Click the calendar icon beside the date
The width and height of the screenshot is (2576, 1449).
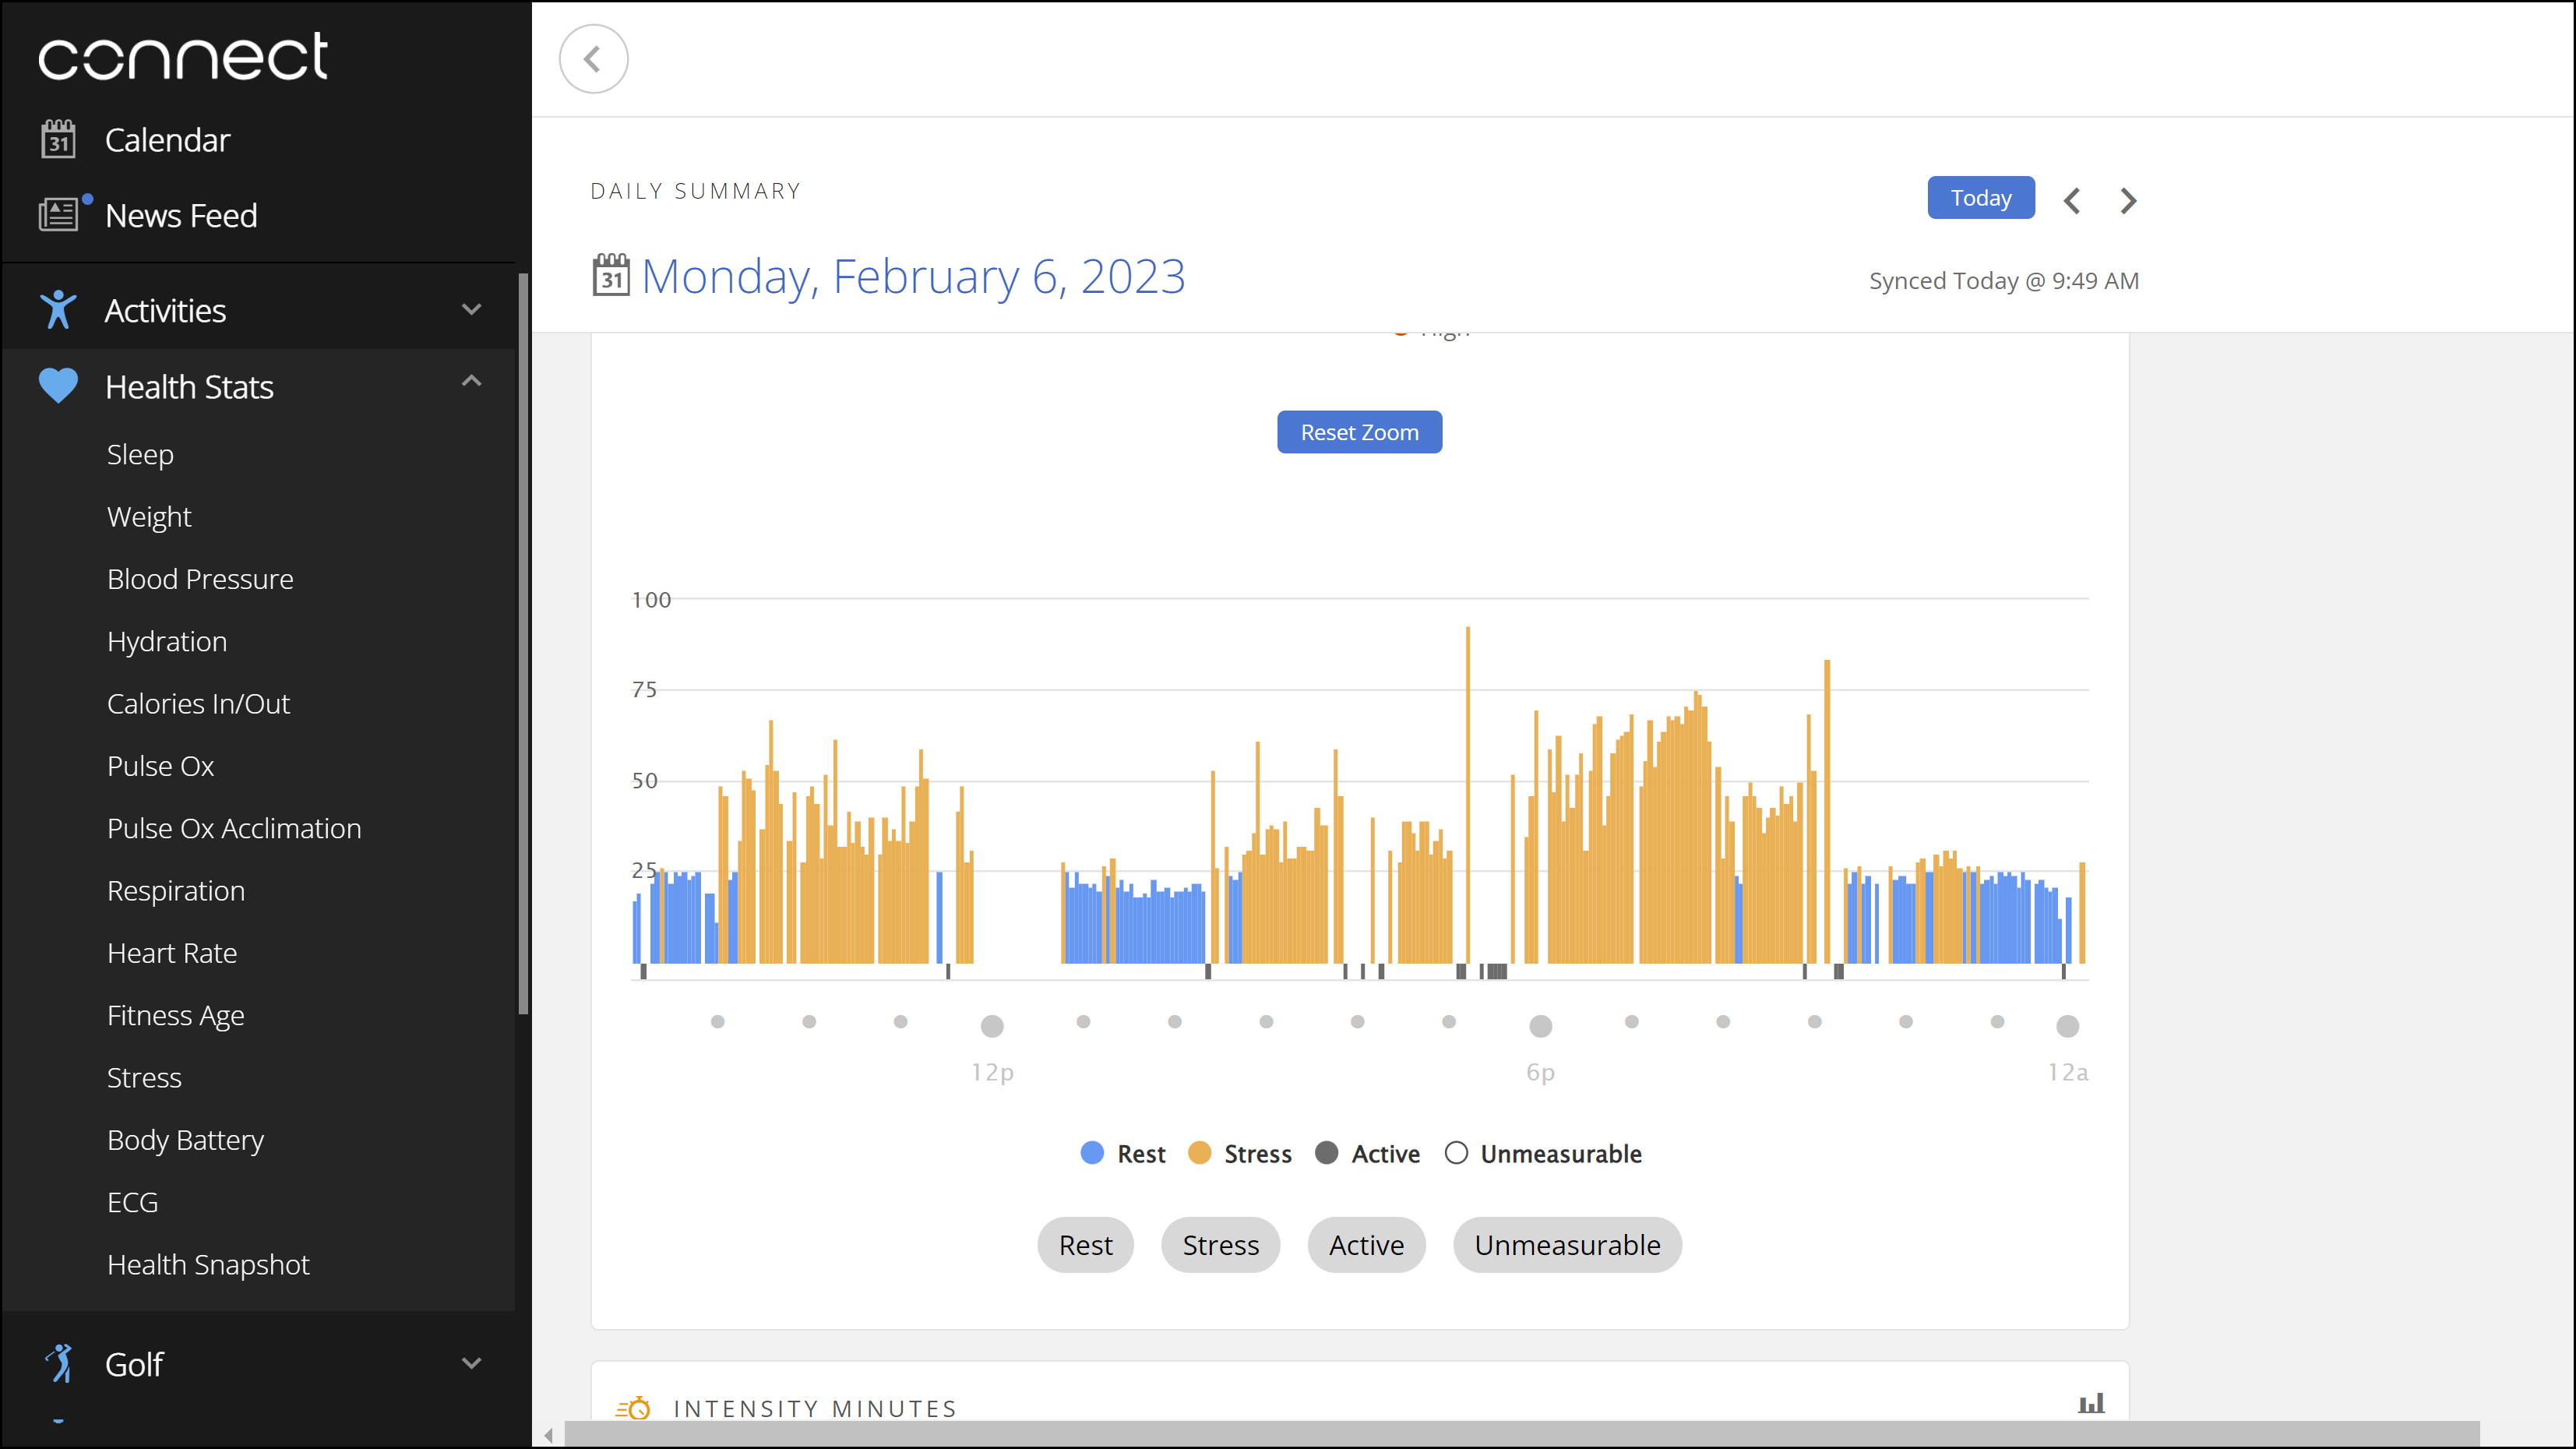click(x=611, y=275)
